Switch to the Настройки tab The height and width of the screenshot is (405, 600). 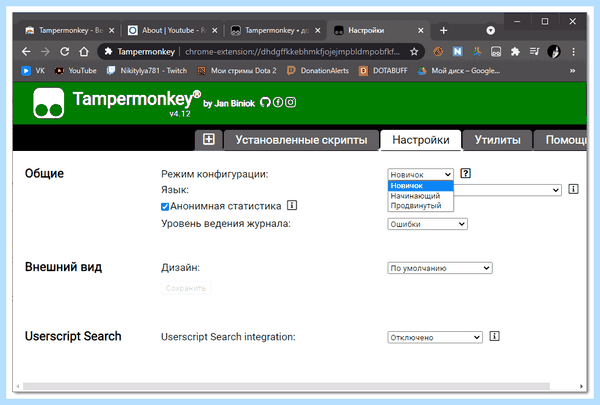[x=421, y=140]
